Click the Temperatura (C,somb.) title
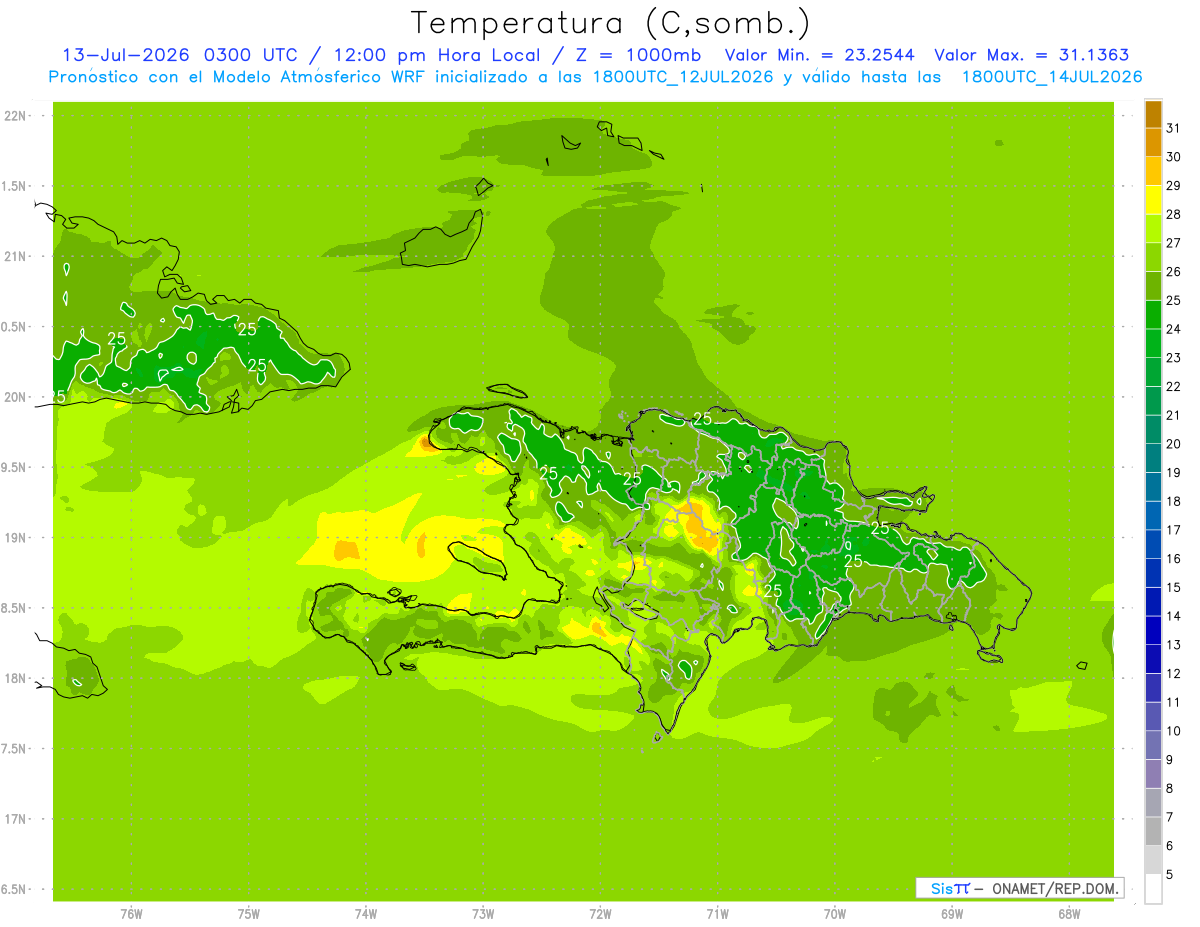 pyautogui.click(x=611, y=23)
